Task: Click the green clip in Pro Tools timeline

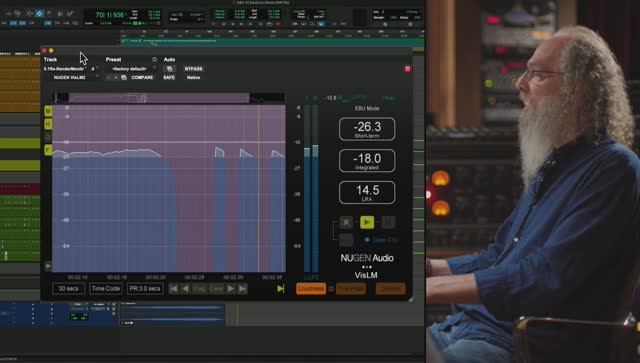Action: [272, 41]
